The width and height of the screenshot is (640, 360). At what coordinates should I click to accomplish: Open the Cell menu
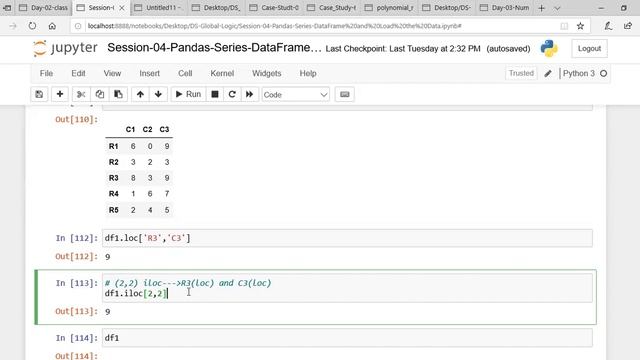(x=185, y=73)
